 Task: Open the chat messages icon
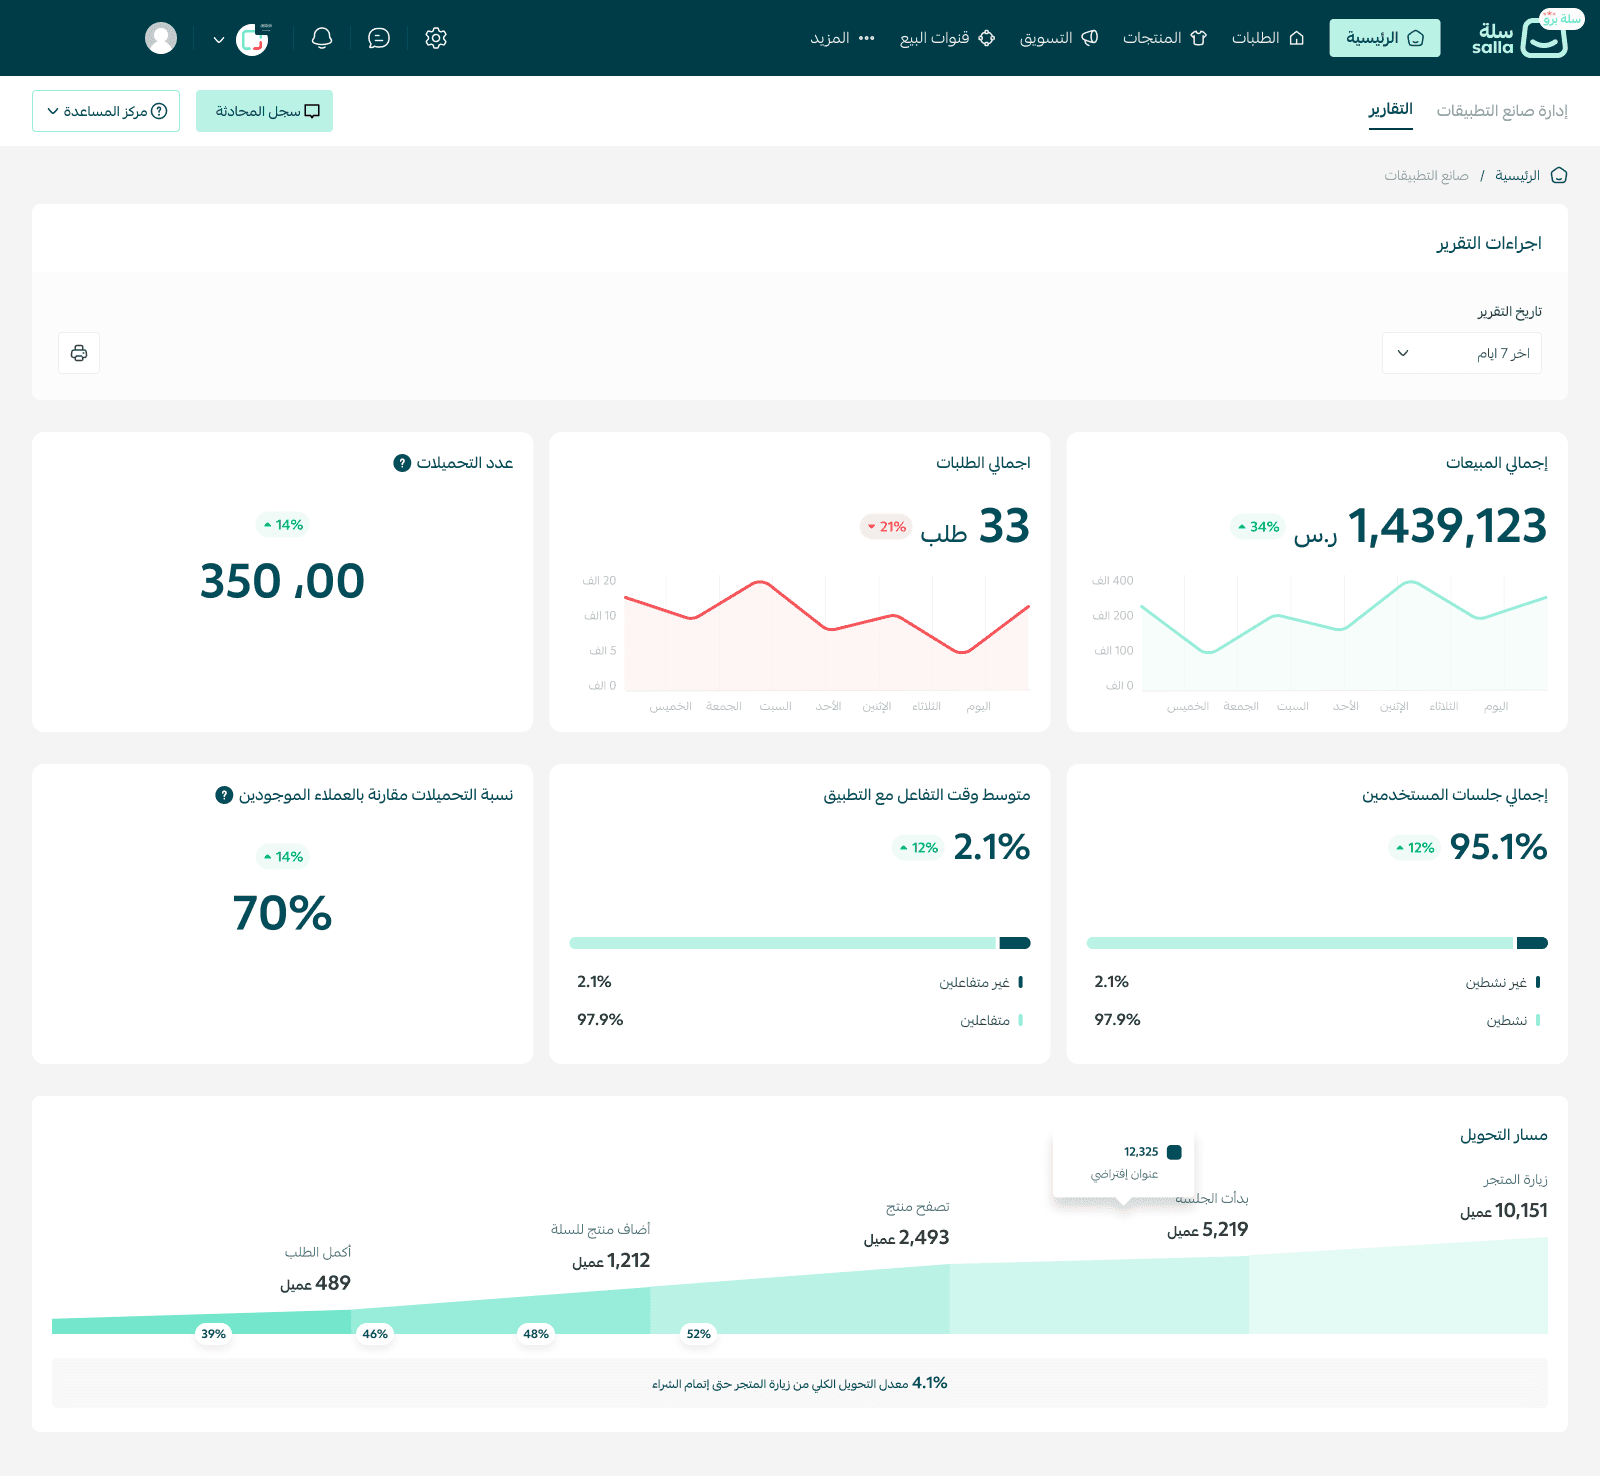pyautogui.click(x=379, y=38)
